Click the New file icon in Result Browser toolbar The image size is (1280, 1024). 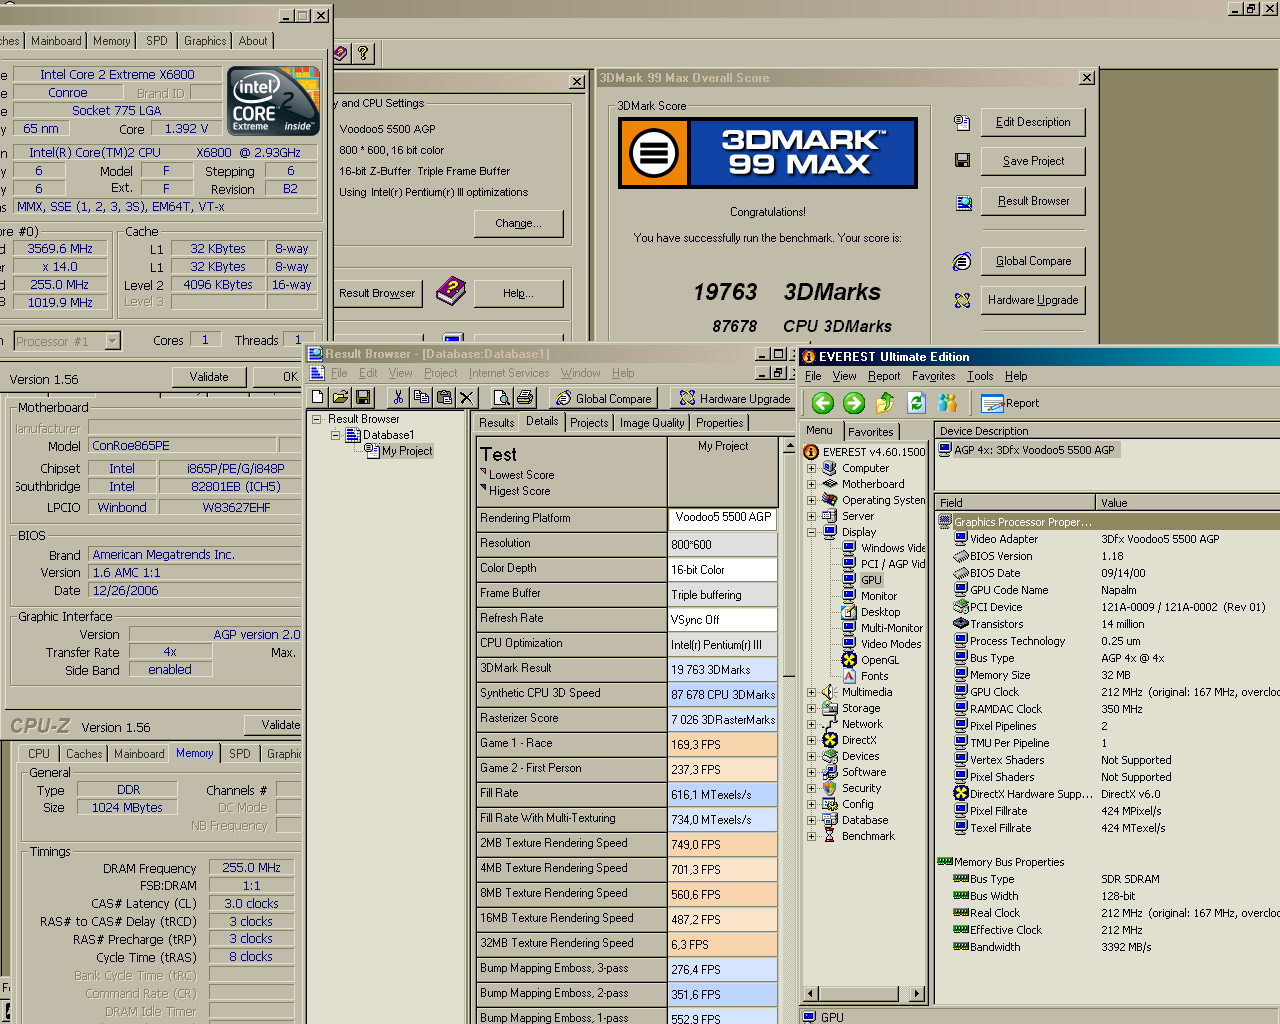coord(318,398)
